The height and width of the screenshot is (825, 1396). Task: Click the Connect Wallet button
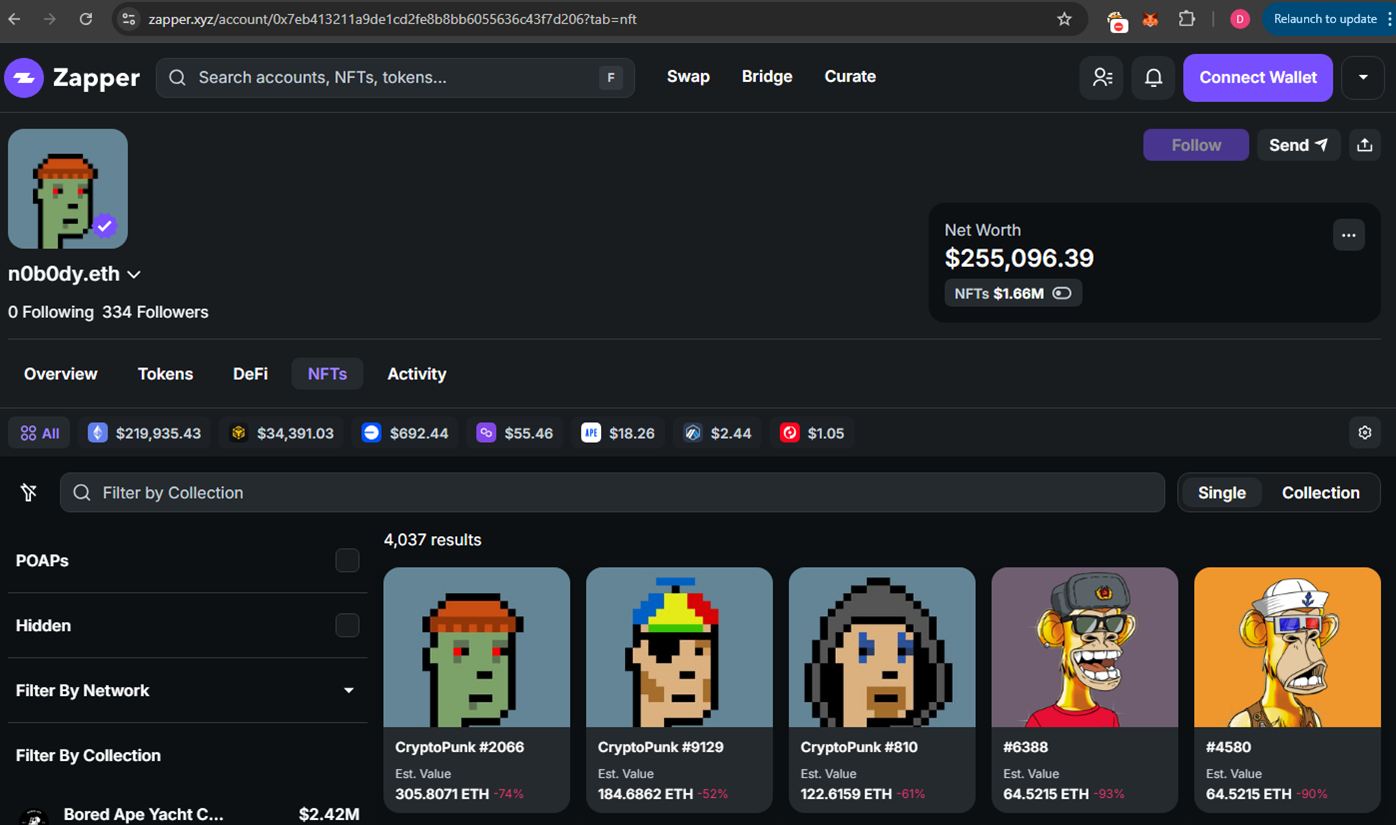(x=1257, y=78)
